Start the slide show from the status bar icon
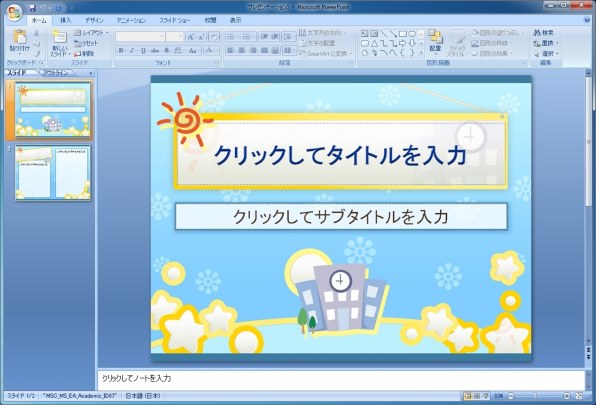 coord(486,396)
